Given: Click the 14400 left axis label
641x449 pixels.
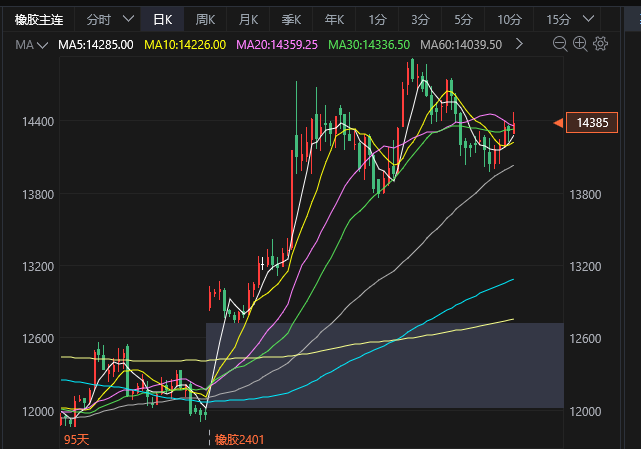Looking at the screenshot, I should click(x=38, y=121).
